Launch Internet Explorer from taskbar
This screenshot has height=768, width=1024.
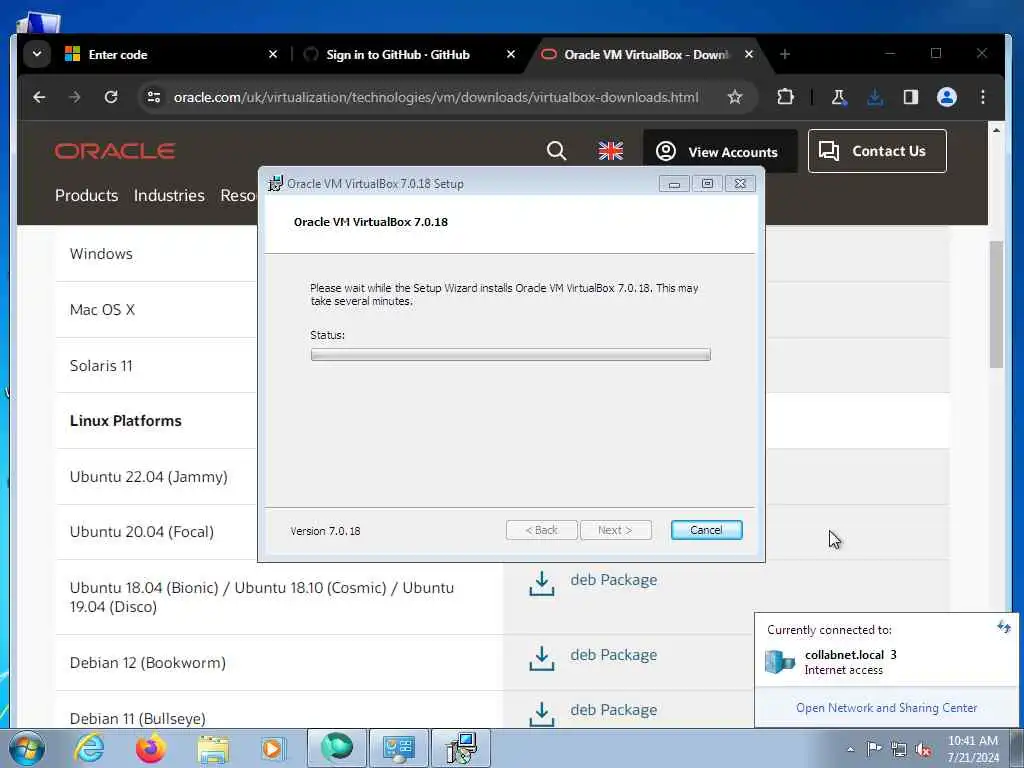coord(89,748)
